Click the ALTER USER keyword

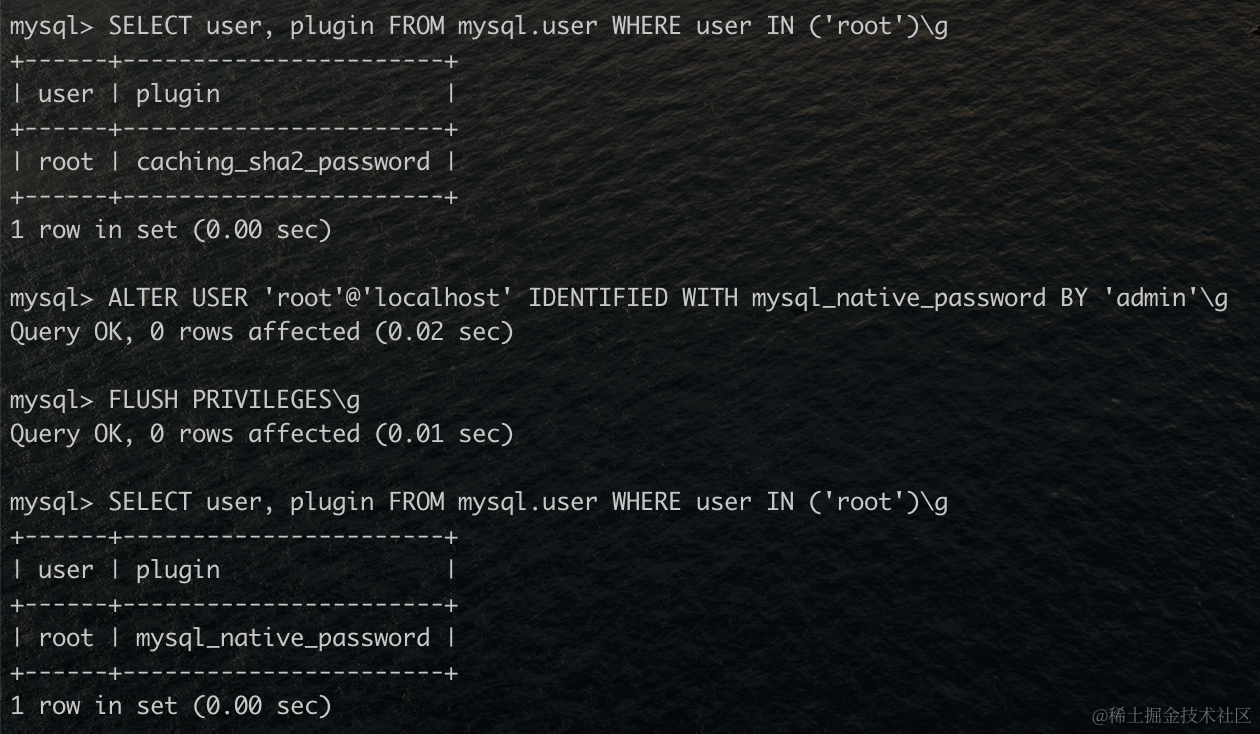tap(178, 298)
